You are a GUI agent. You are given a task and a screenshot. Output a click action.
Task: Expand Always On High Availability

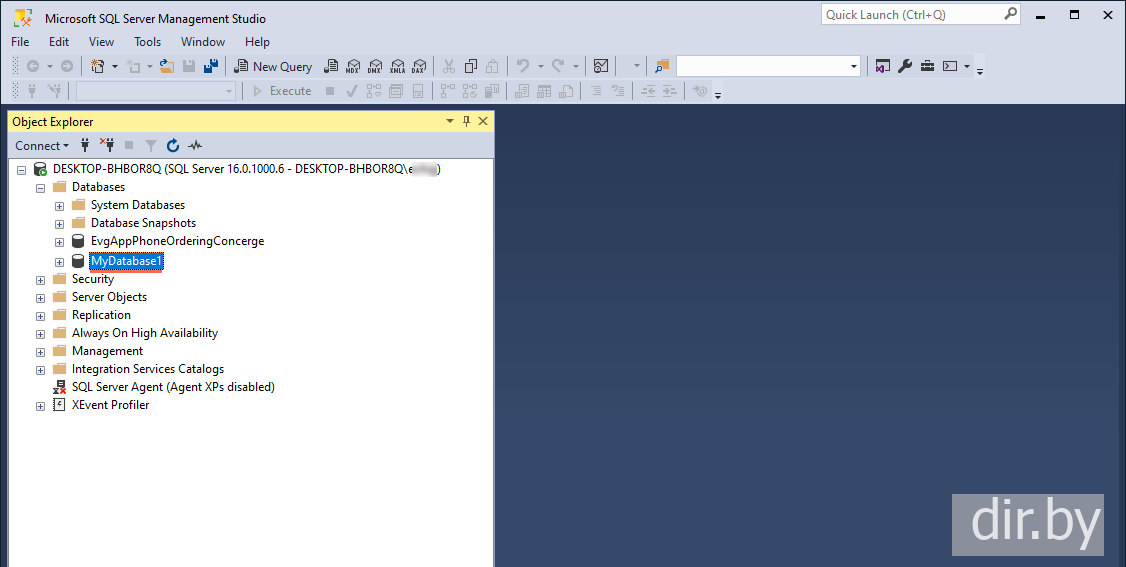(x=40, y=334)
